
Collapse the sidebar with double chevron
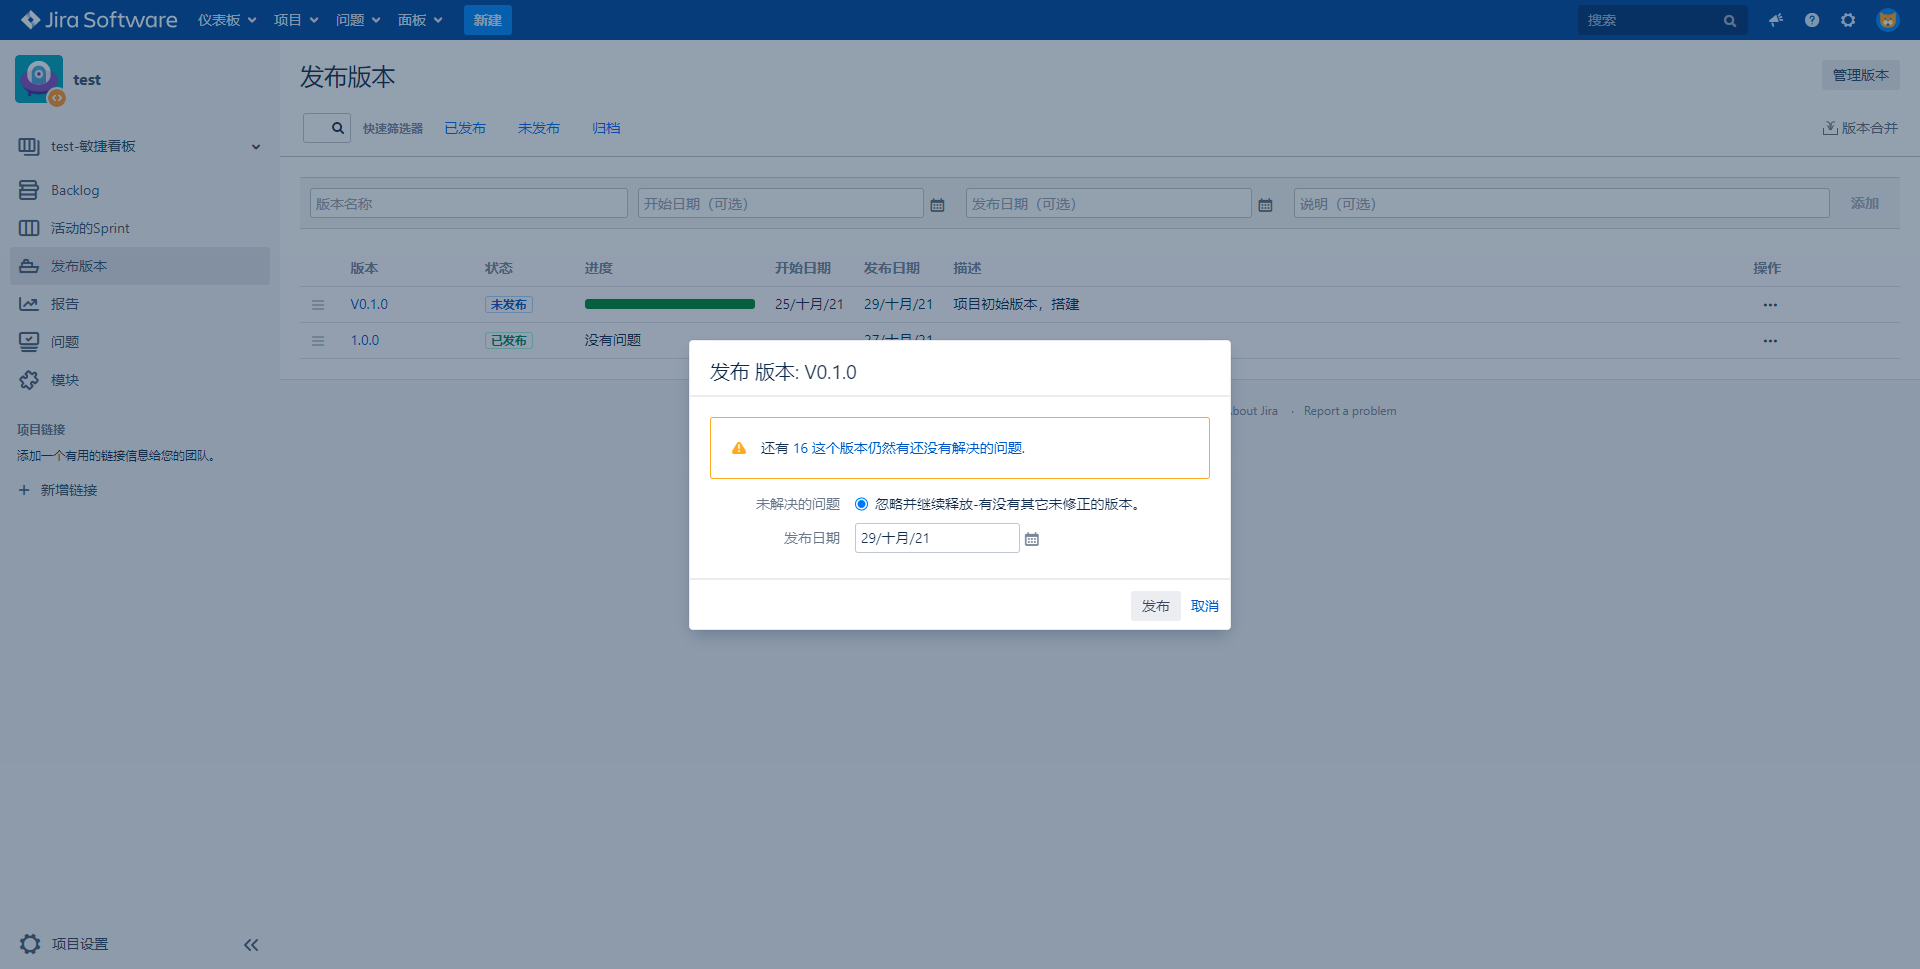pos(251,945)
